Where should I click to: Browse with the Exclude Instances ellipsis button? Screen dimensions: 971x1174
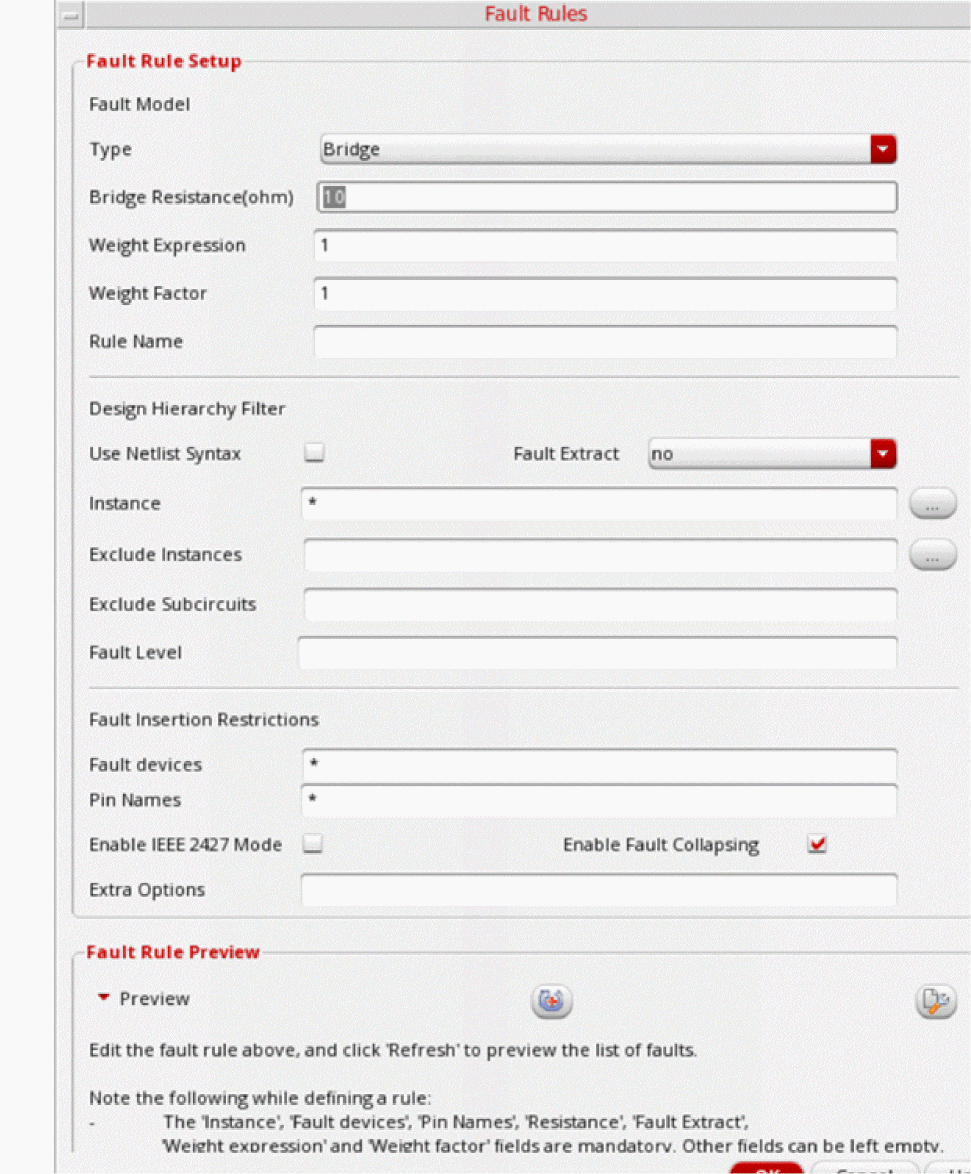click(932, 555)
